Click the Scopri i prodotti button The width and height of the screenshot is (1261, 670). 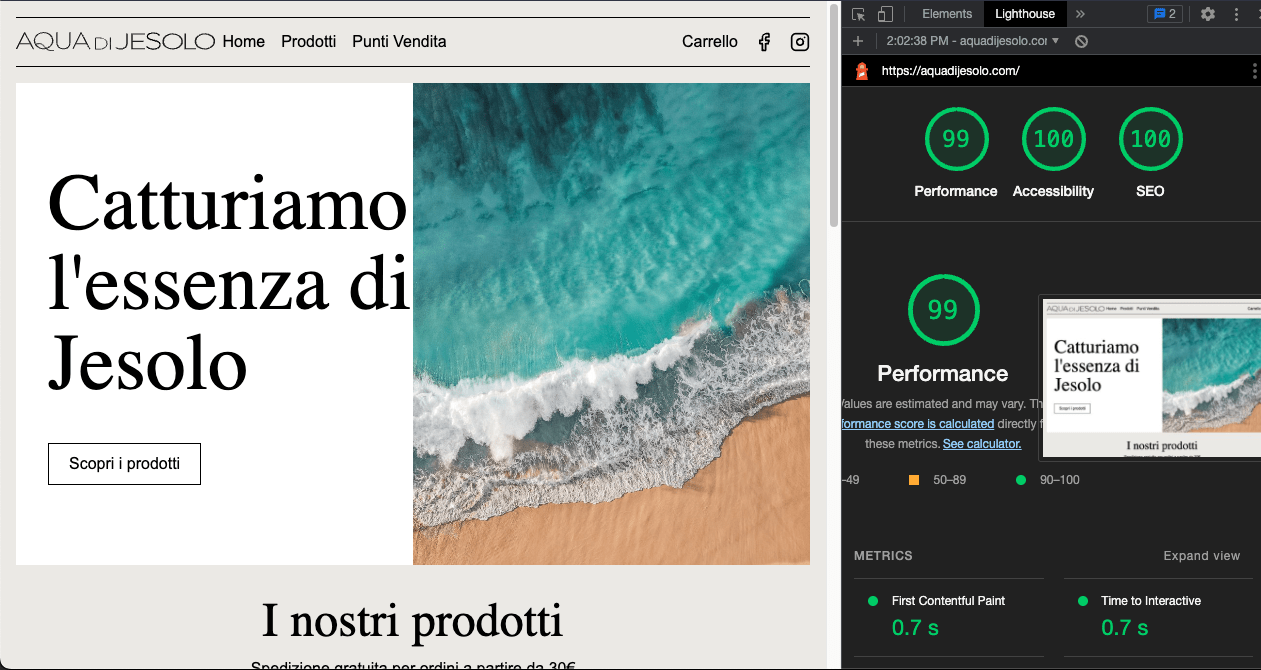[124, 464]
